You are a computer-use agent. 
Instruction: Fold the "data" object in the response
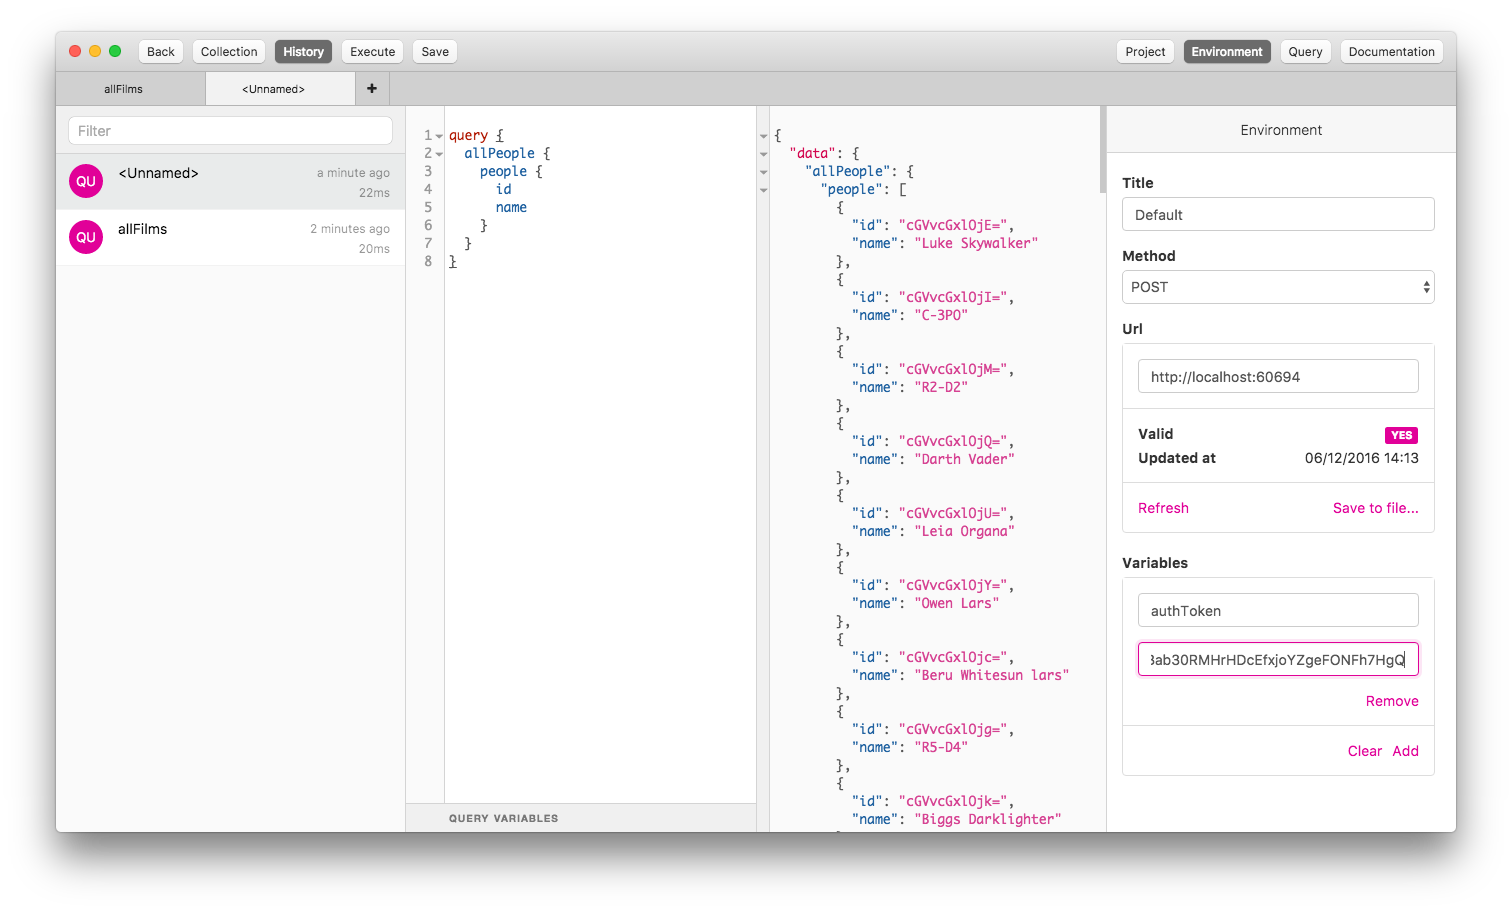point(764,154)
